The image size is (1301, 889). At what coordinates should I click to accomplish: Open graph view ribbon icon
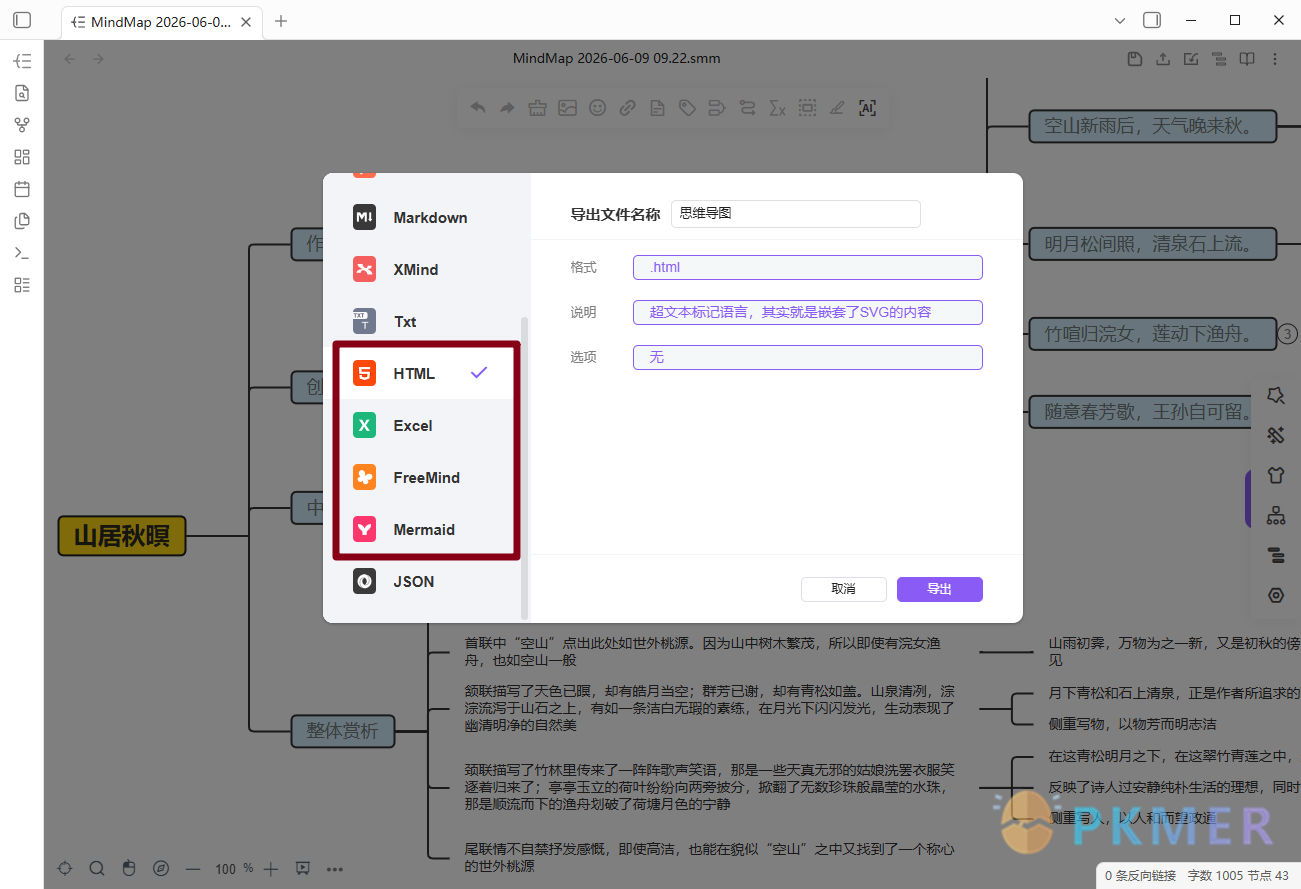(x=22, y=125)
